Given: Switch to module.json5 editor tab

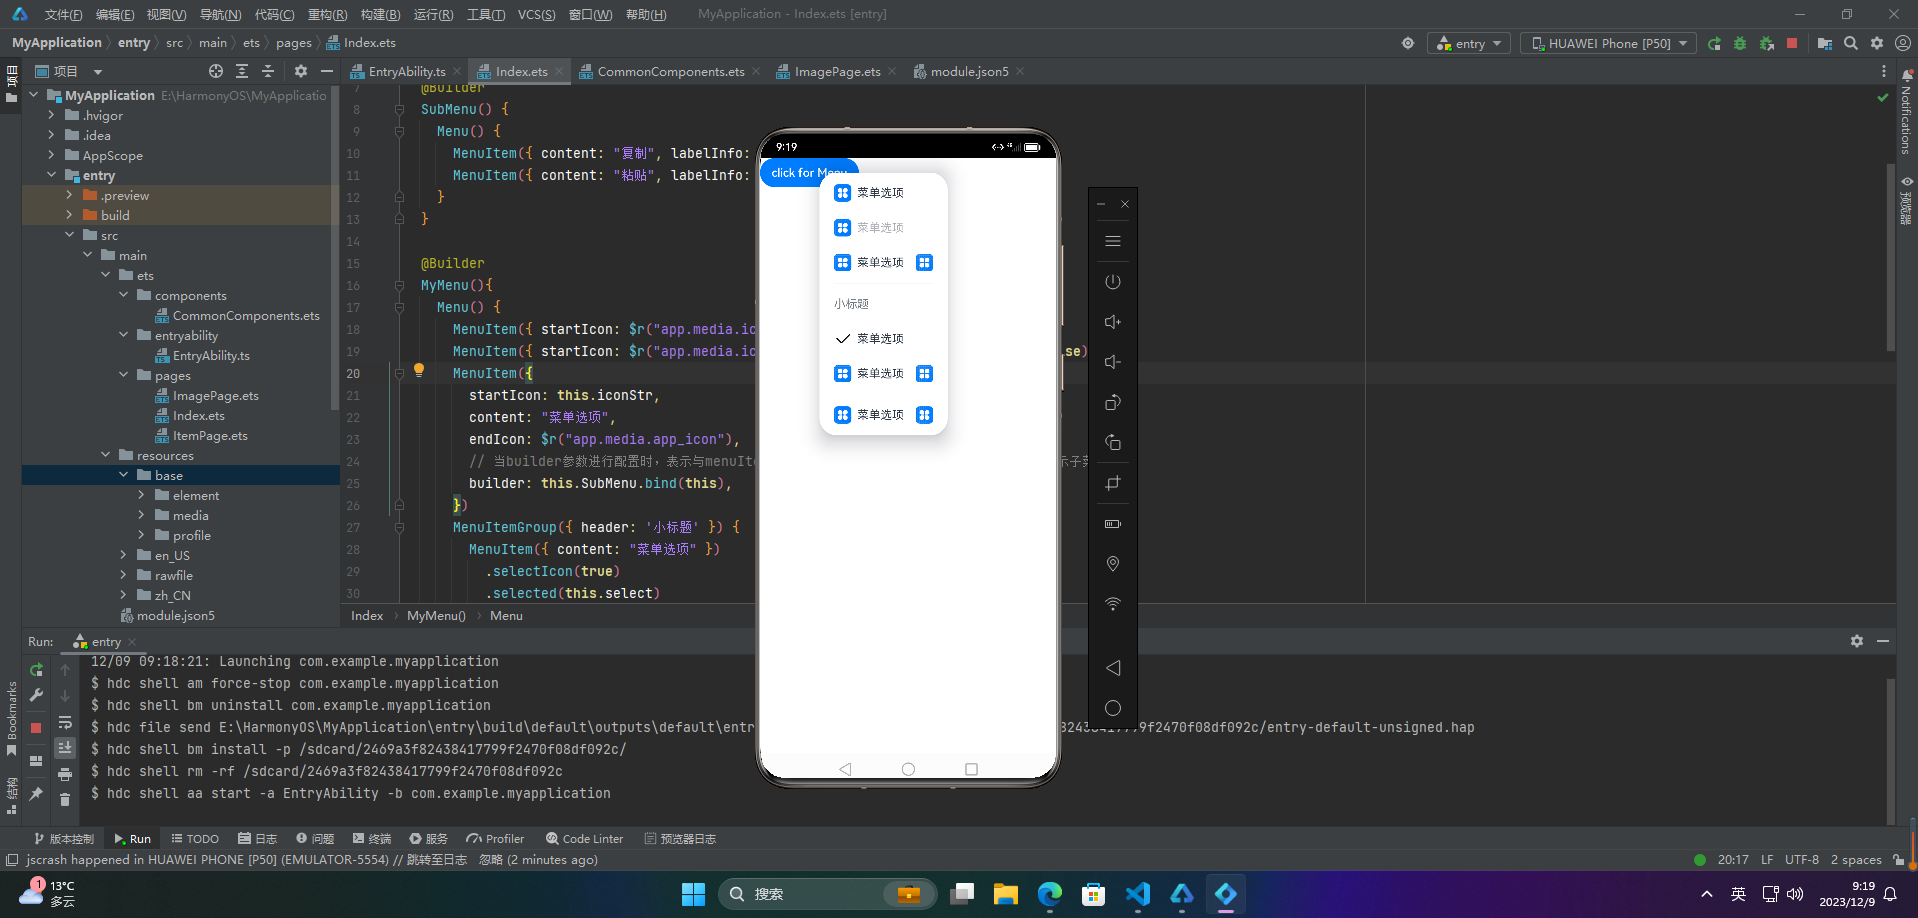Looking at the screenshot, I should [968, 71].
